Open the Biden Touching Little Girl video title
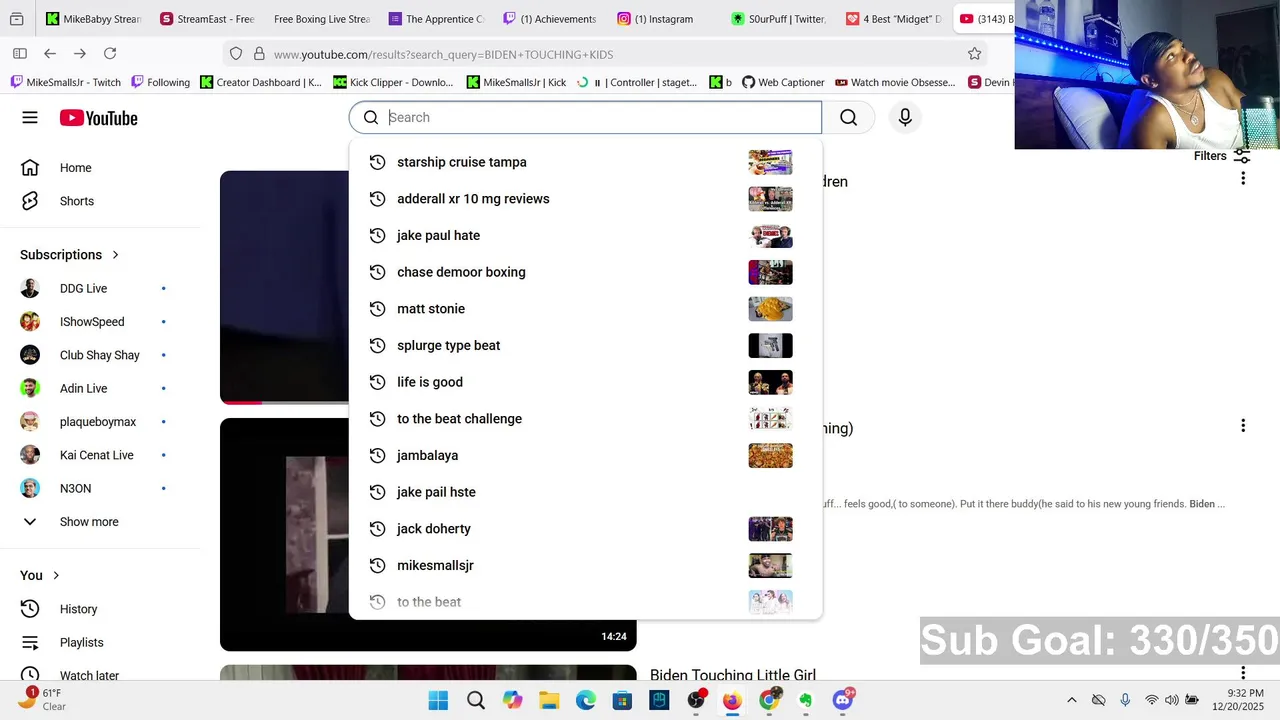This screenshot has width=1280, height=720. tap(733, 676)
